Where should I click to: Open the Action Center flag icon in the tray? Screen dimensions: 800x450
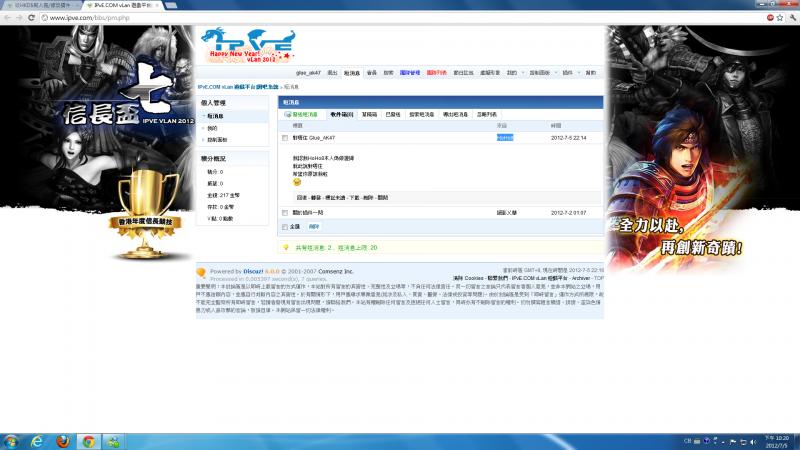pos(733,442)
